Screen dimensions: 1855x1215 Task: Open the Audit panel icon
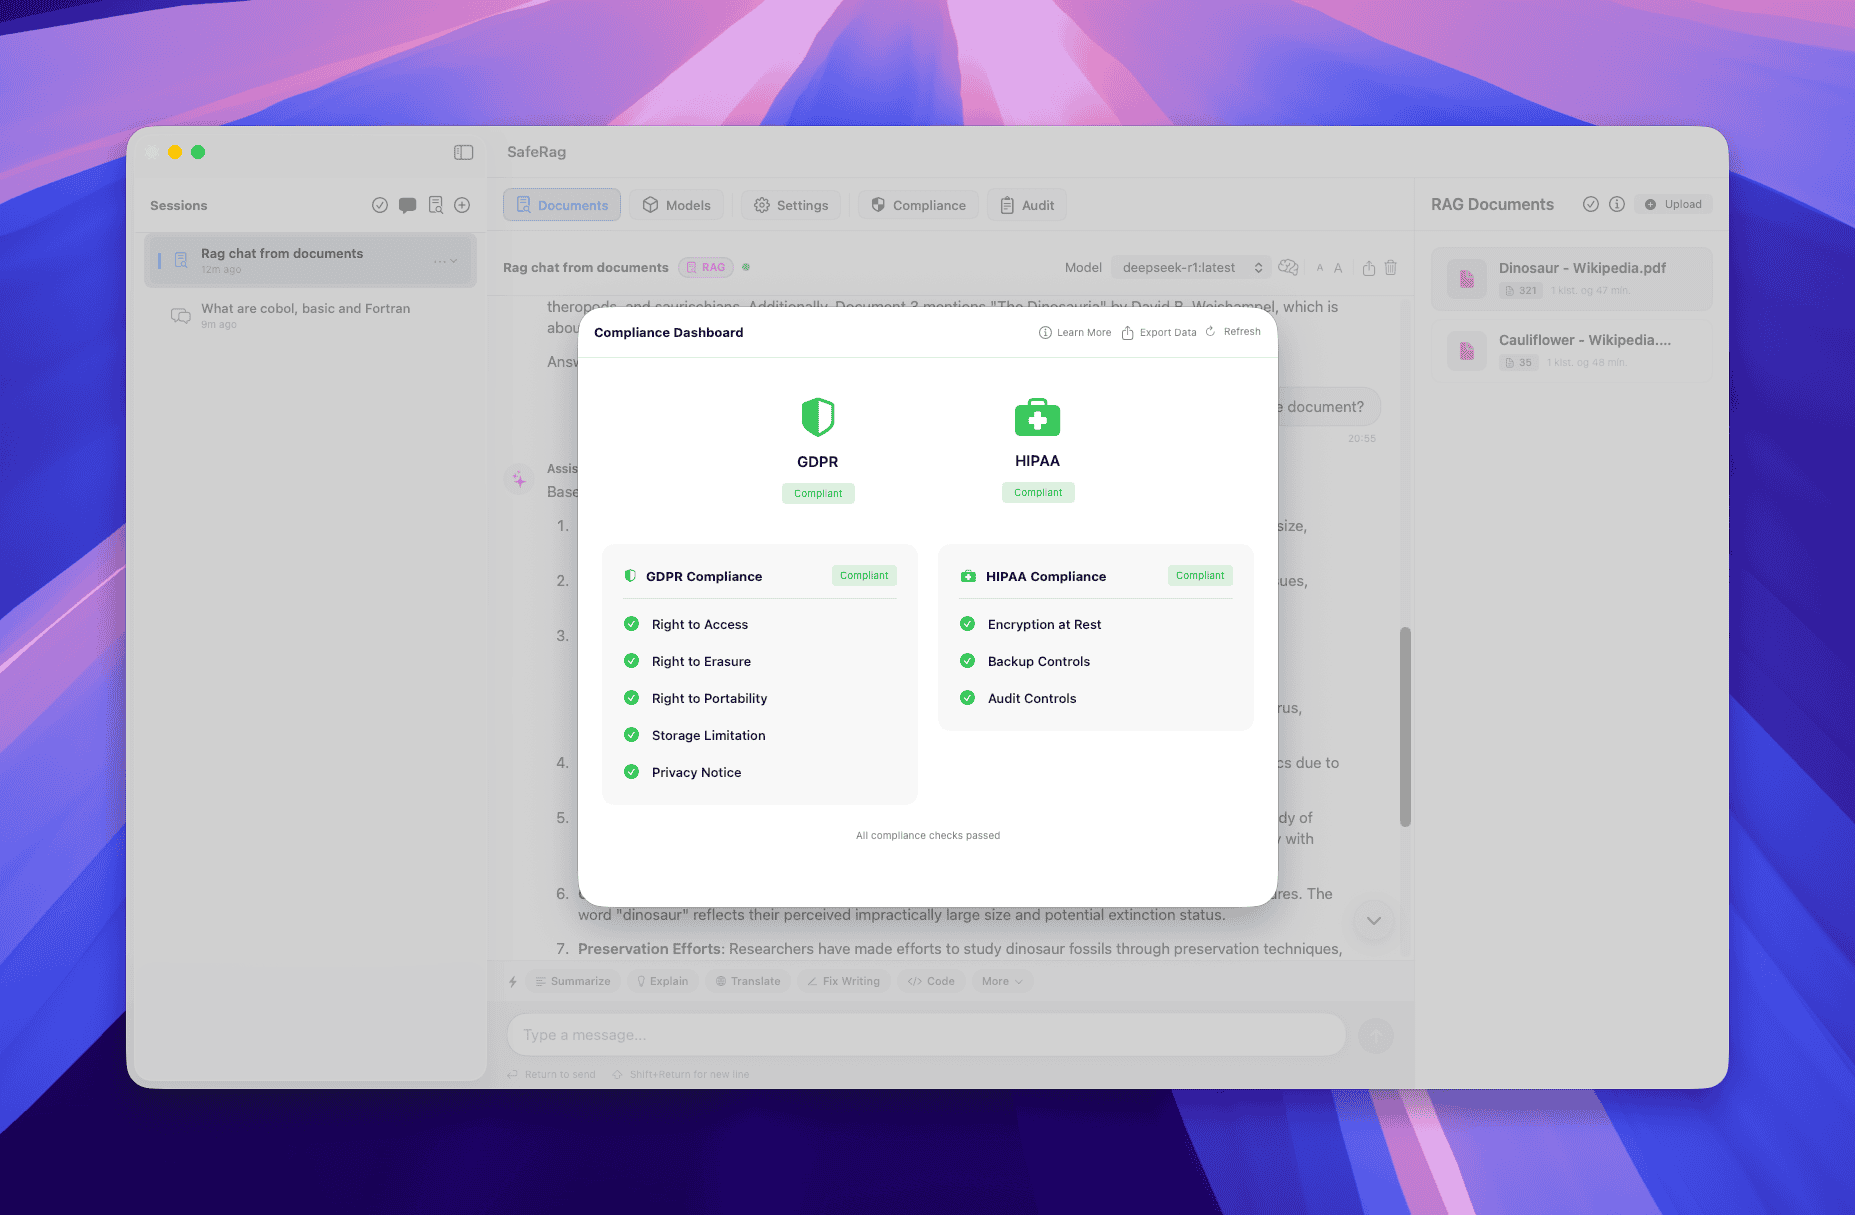(x=1007, y=204)
